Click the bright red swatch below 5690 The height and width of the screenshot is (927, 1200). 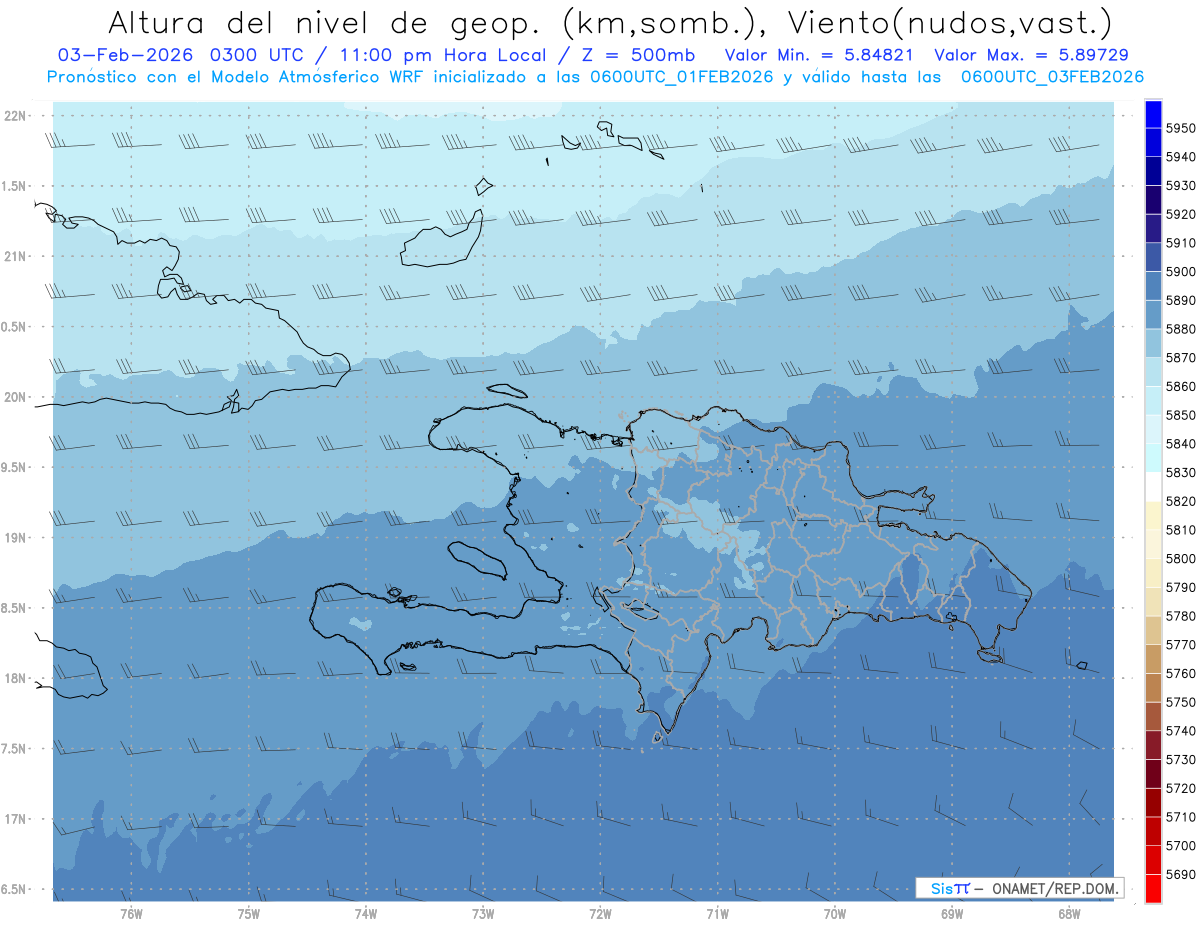(1153, 888)
